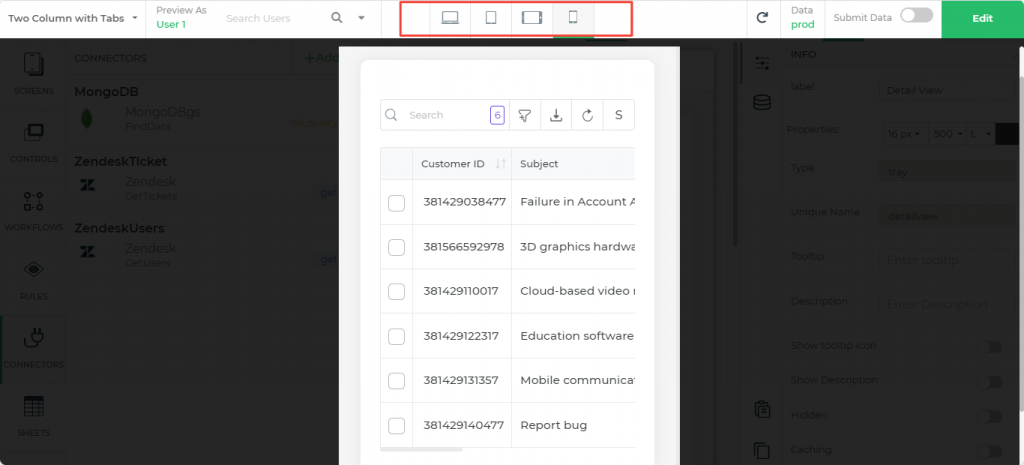
Task: Refresh the table with reload icon
Action: point(588,115)
